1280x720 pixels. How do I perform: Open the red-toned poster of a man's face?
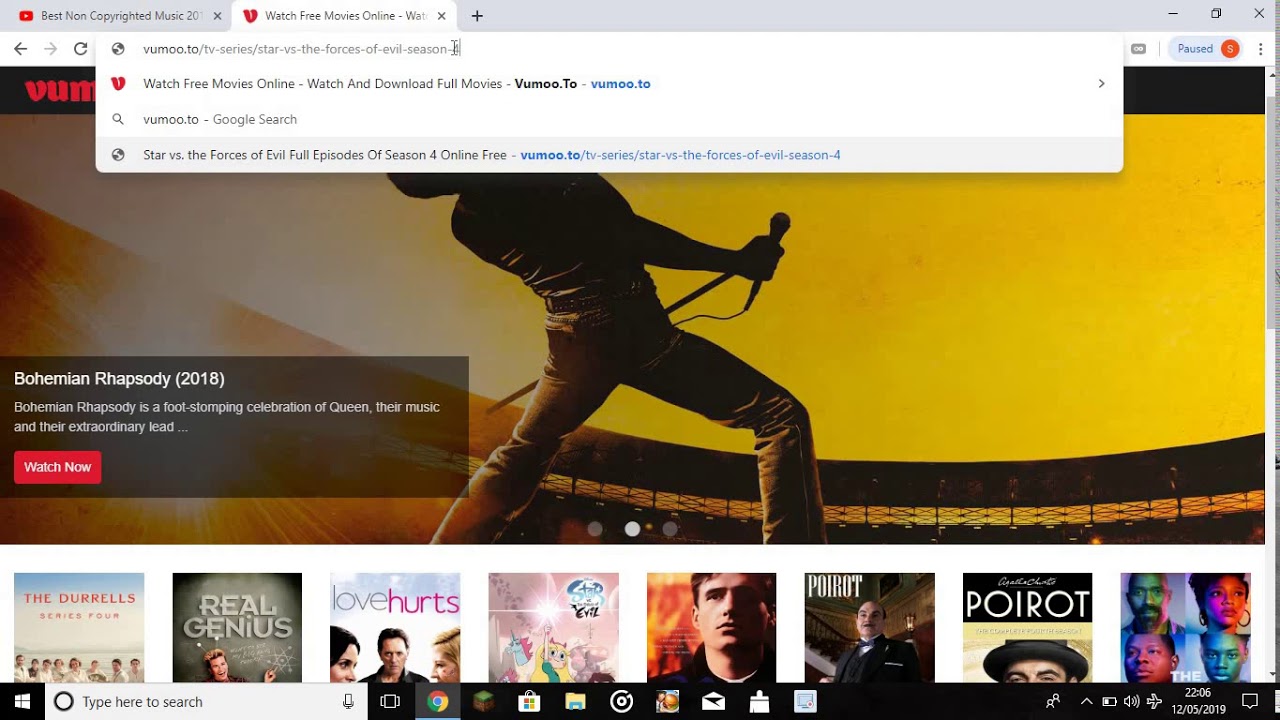coord(711,628)
